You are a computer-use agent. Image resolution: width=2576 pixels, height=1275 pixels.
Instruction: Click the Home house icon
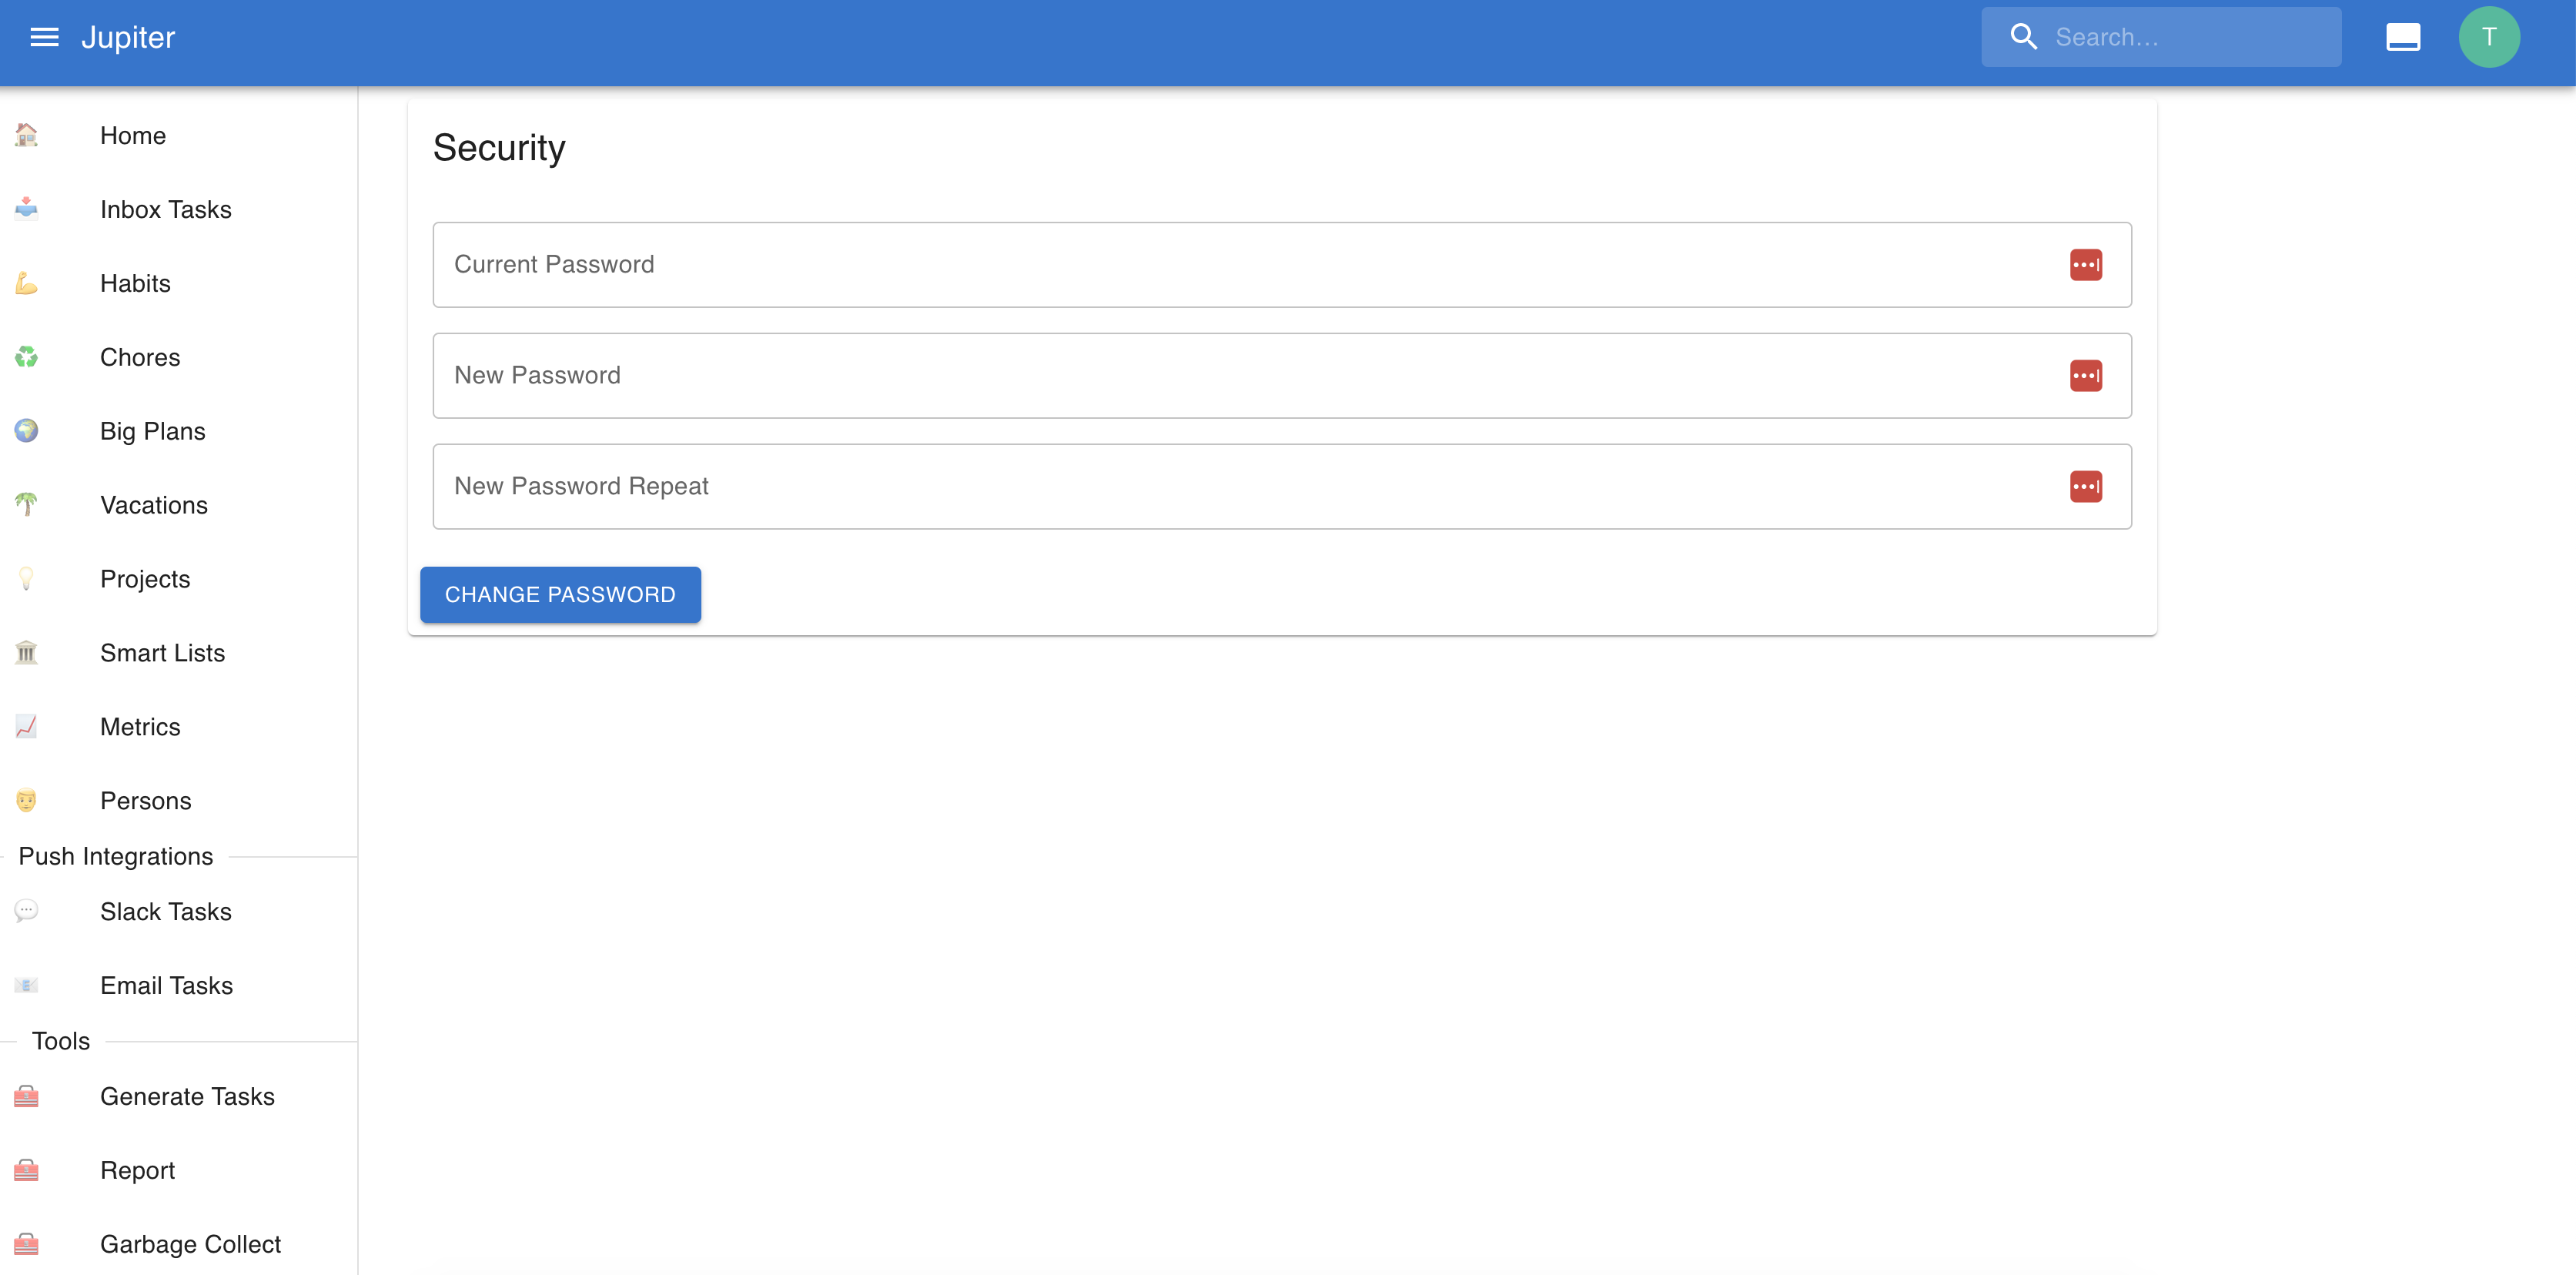pyautogui.click(x=26, y=135)
